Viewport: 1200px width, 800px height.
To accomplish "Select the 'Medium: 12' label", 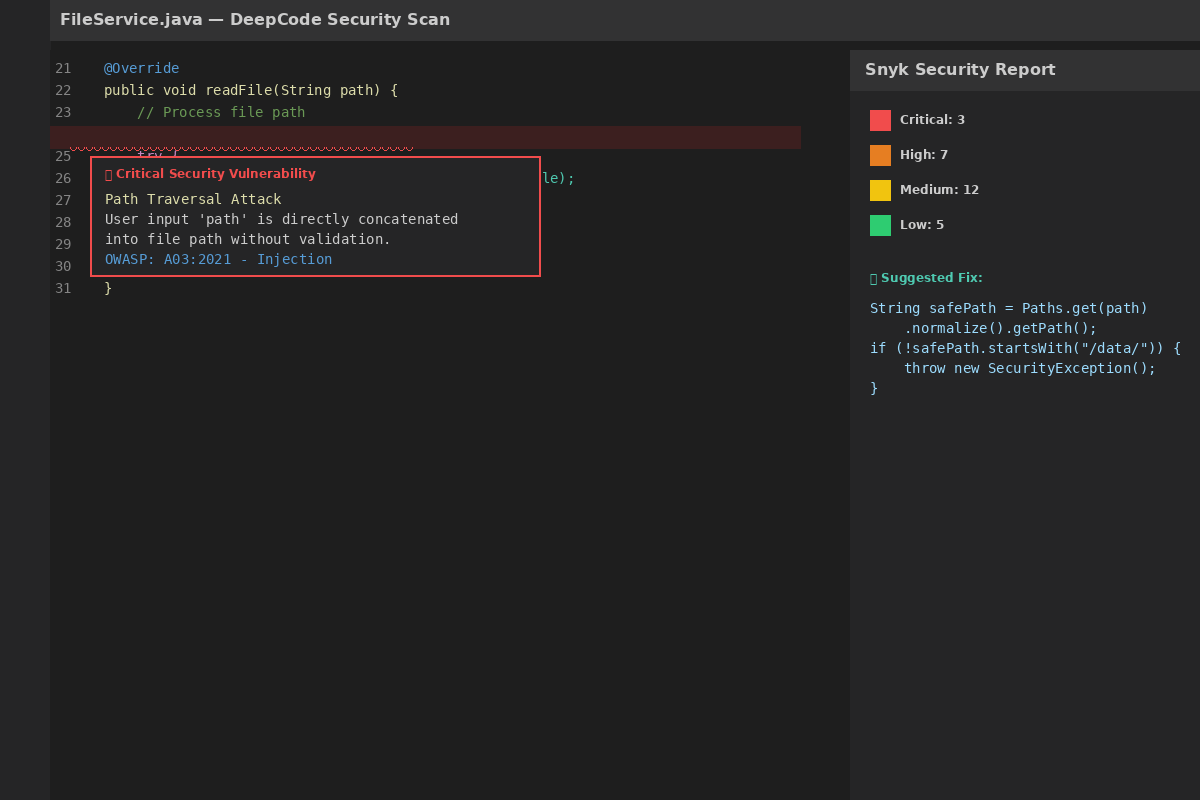I will click(939, 190).
